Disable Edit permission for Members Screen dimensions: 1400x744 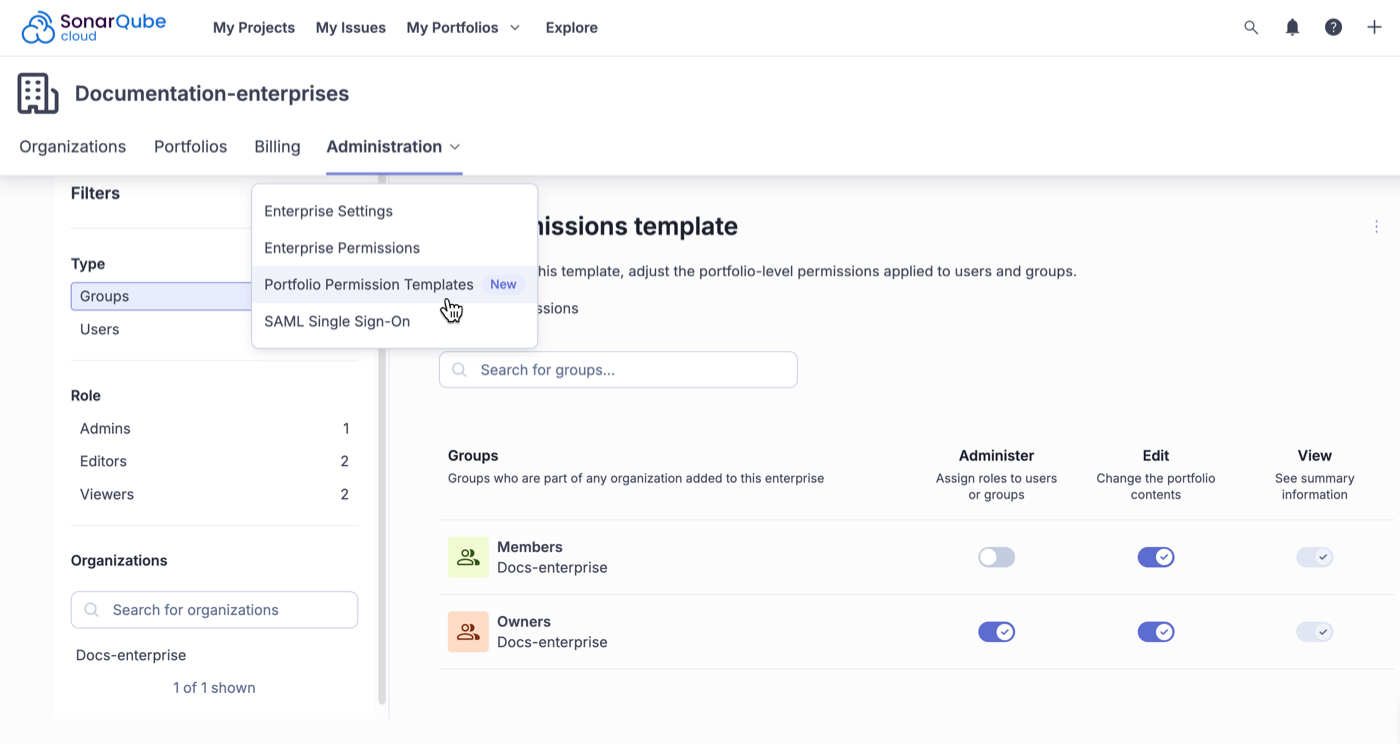(1156, 557)
